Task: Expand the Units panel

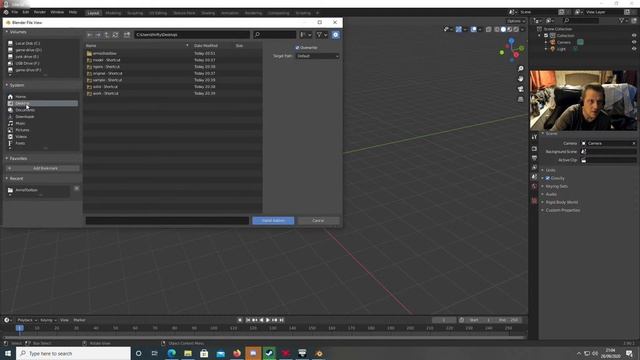Action: [551, 170]
